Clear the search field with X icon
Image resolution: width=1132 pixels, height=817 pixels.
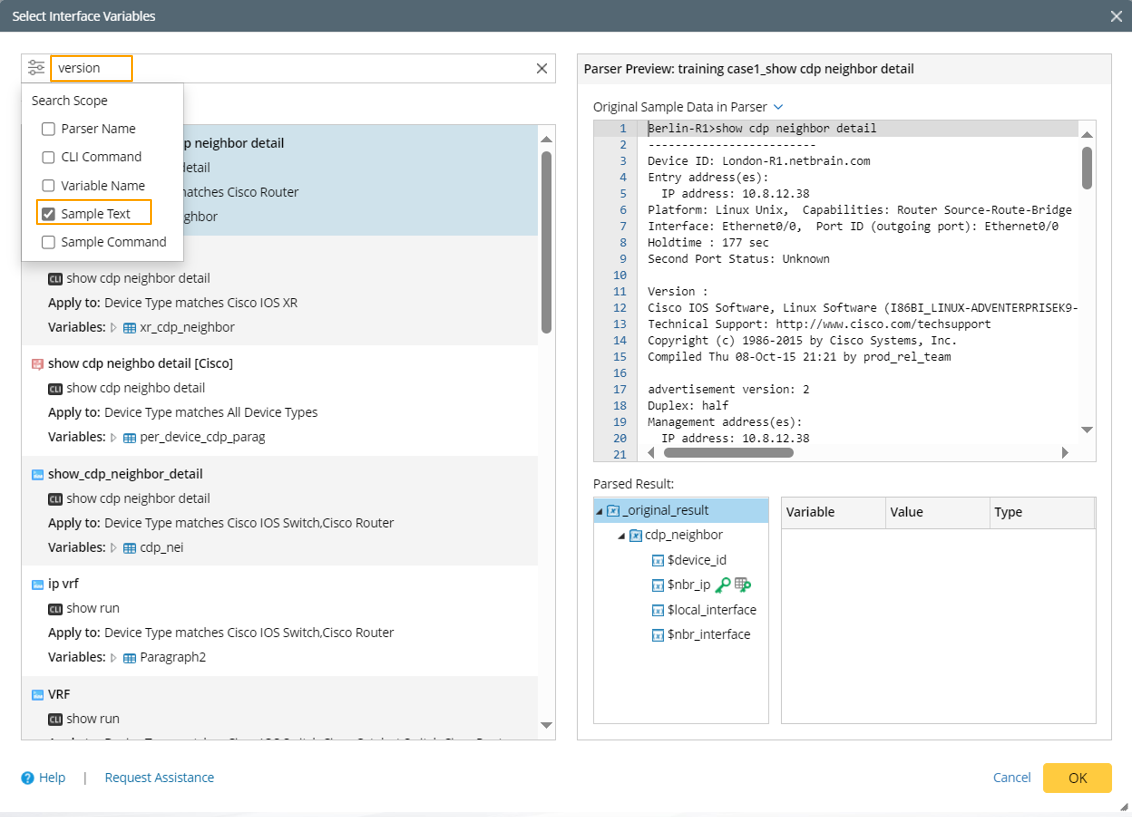point(541,68)
